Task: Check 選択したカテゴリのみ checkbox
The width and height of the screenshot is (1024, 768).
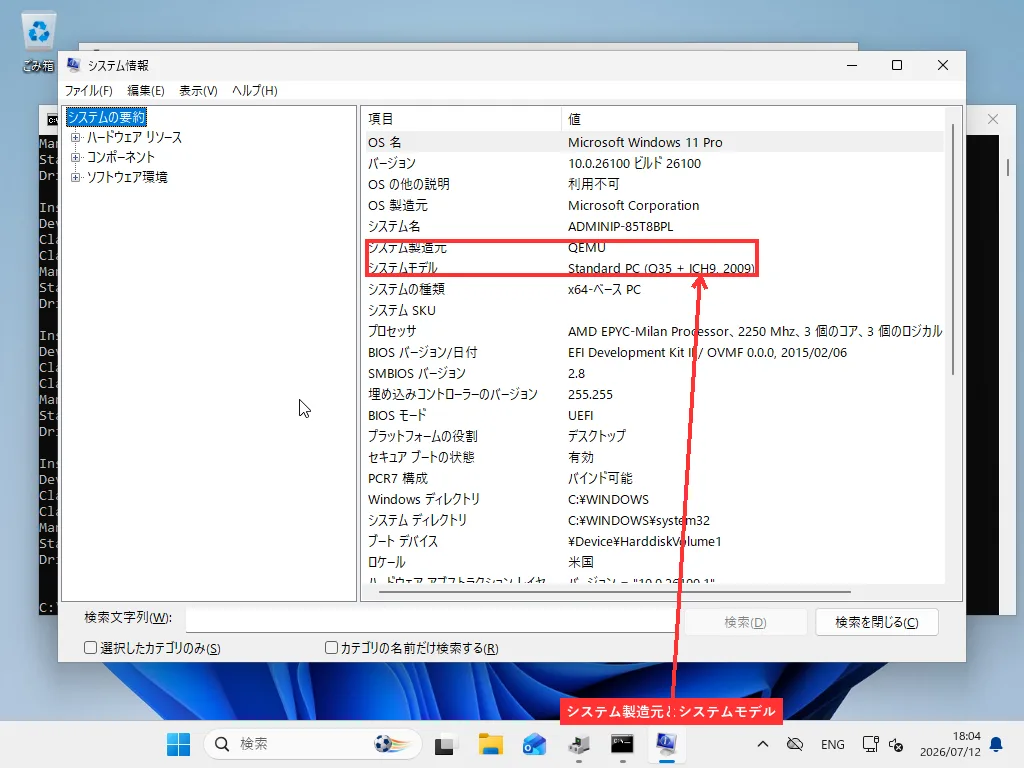Action: pyautogui.click(x=91, y=648)
